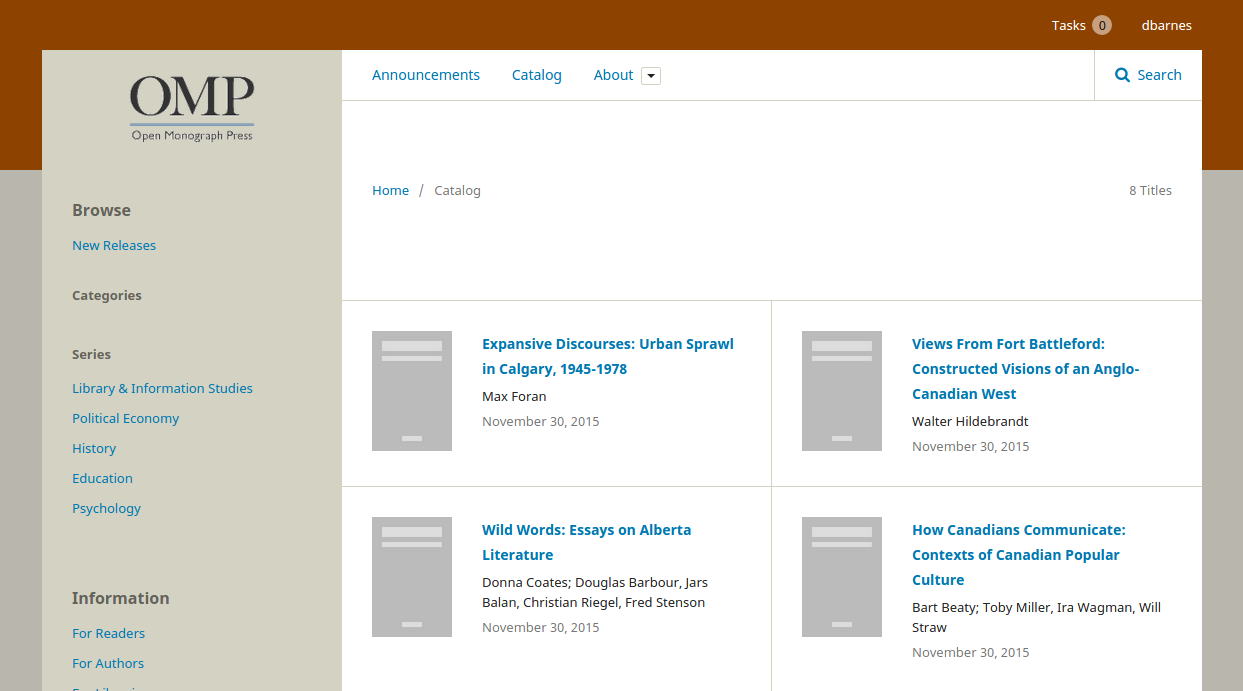Follow the Home breadcrumb link

click(x=390, y=190)
